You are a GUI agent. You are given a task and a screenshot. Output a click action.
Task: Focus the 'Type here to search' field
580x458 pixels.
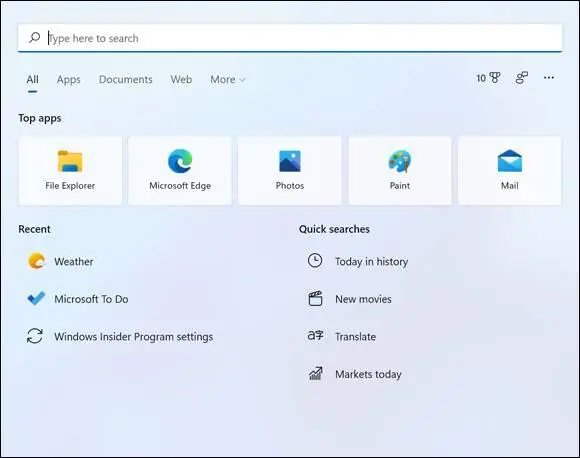tap(290, 38)
